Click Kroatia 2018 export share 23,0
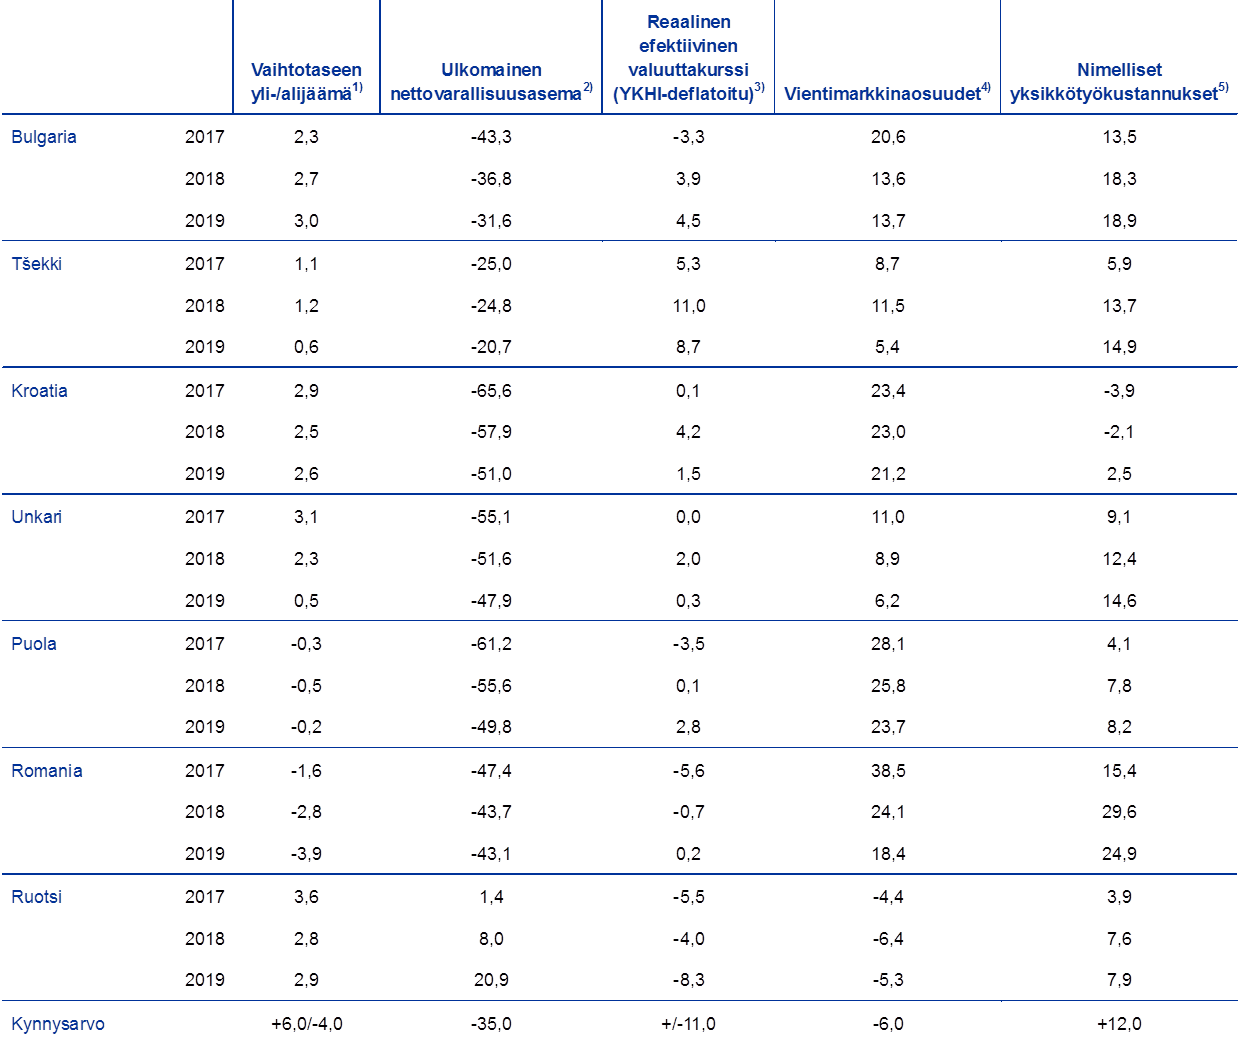Screen dimensions: 1240x1047 [x=888, y=432]
